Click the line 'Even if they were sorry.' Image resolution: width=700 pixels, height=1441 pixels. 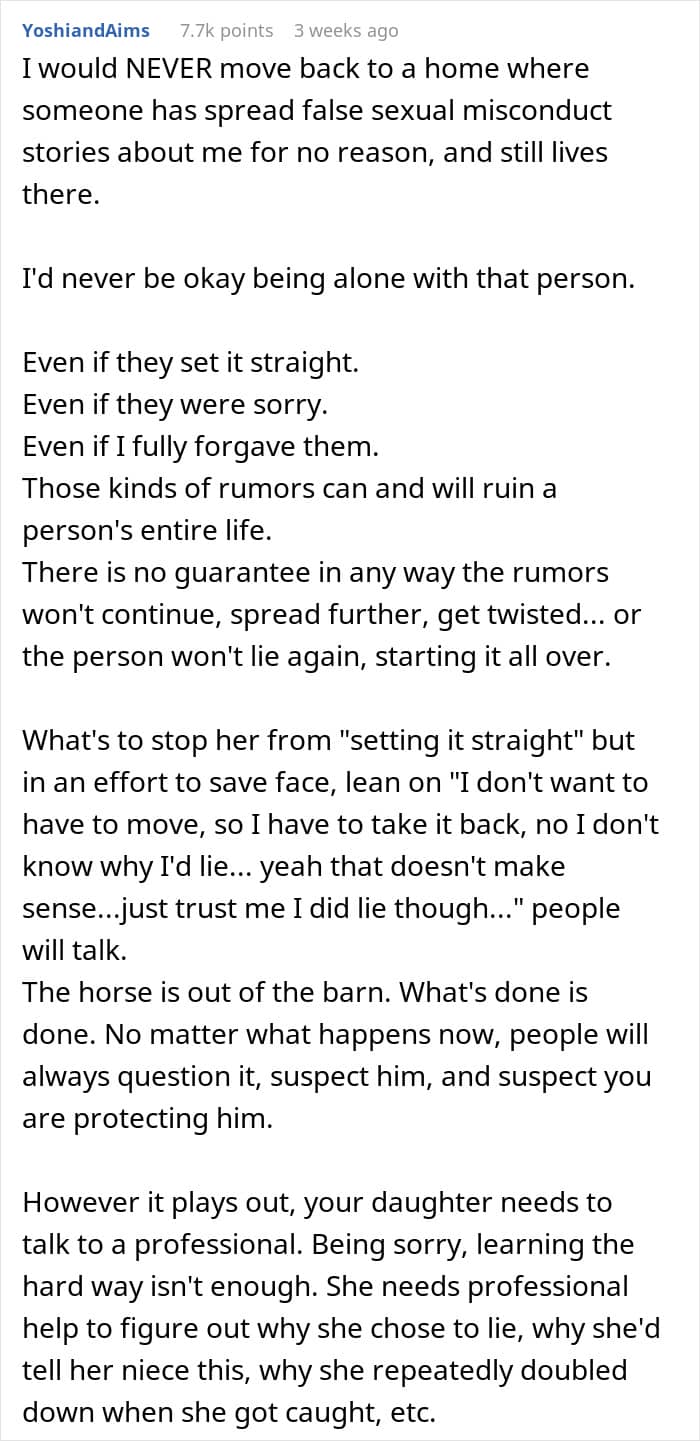click(x=176, y=405)
